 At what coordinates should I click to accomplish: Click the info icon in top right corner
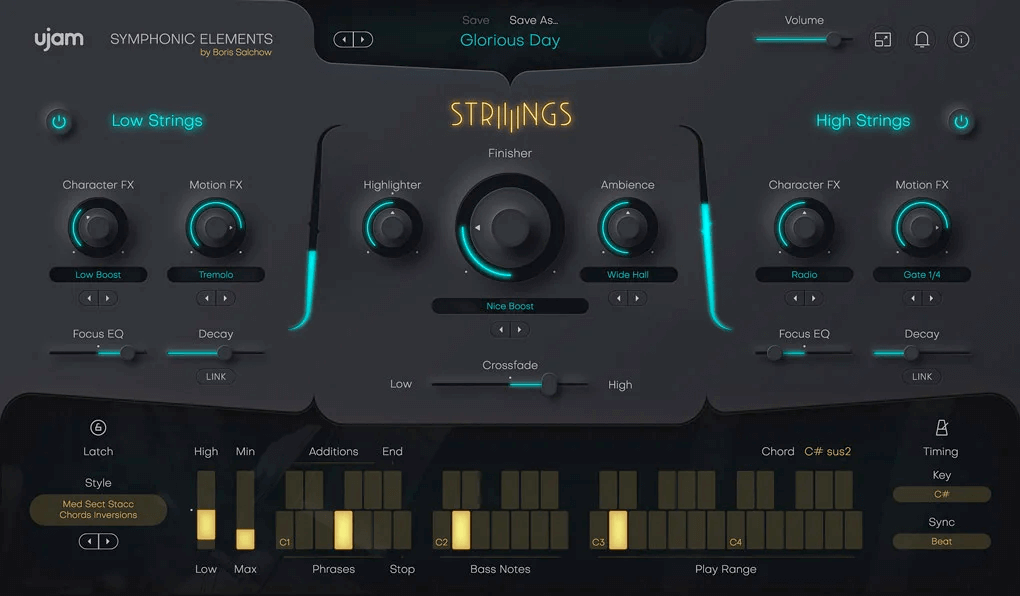click(x=960, y=40)
